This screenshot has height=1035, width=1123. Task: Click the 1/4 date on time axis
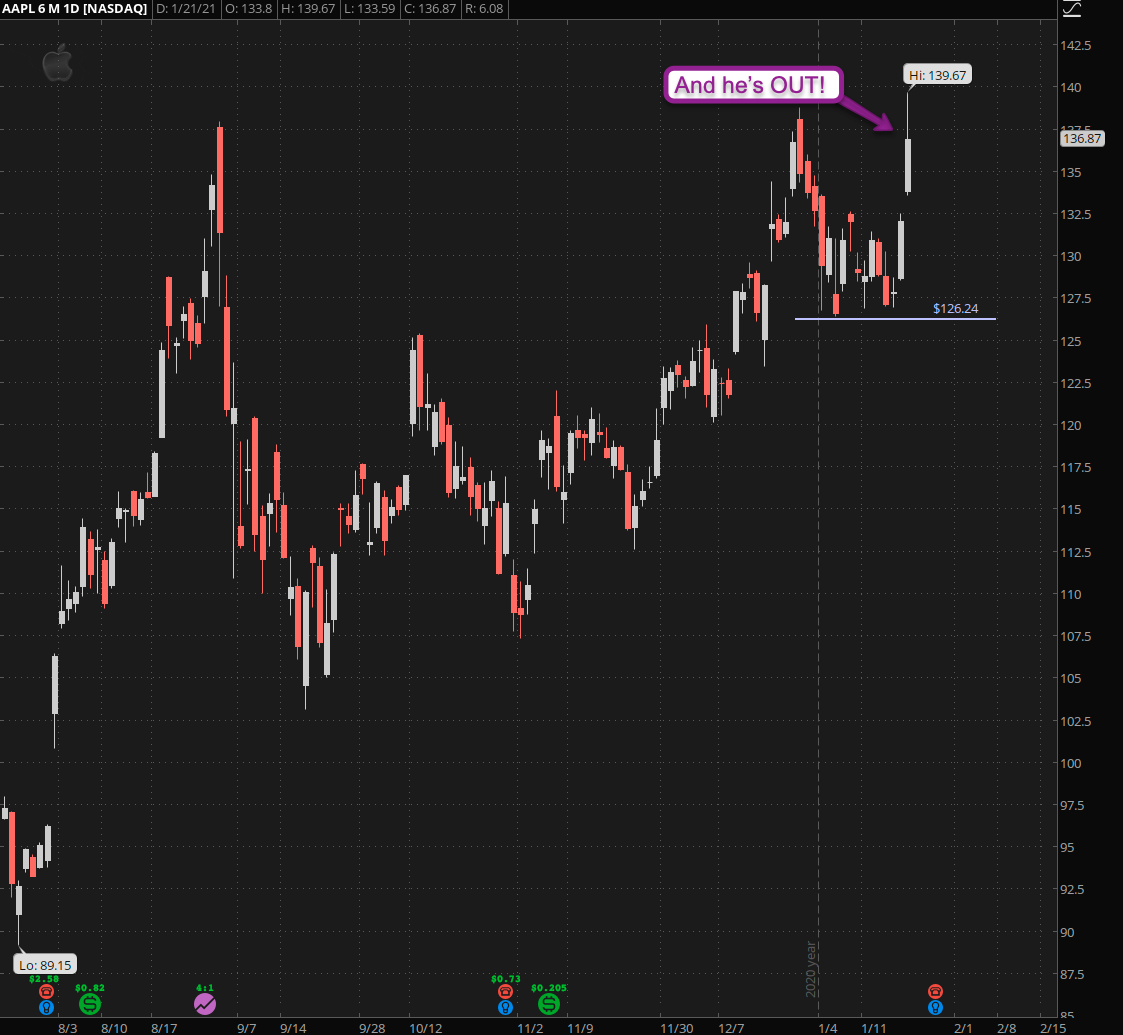(x=827, y=1029)
